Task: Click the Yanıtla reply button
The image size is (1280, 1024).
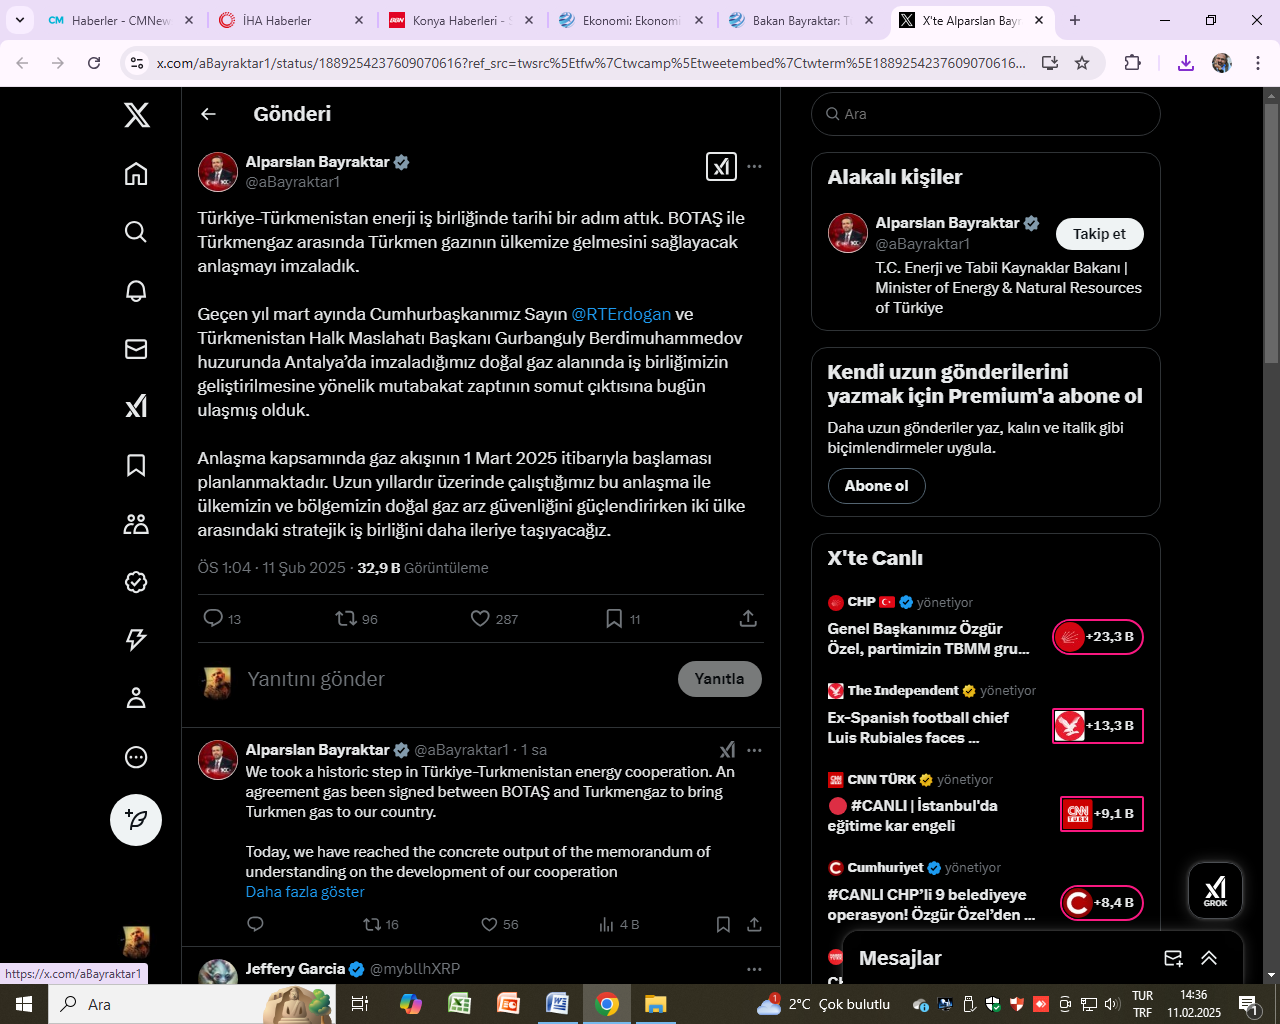Action: coord(719,679)
